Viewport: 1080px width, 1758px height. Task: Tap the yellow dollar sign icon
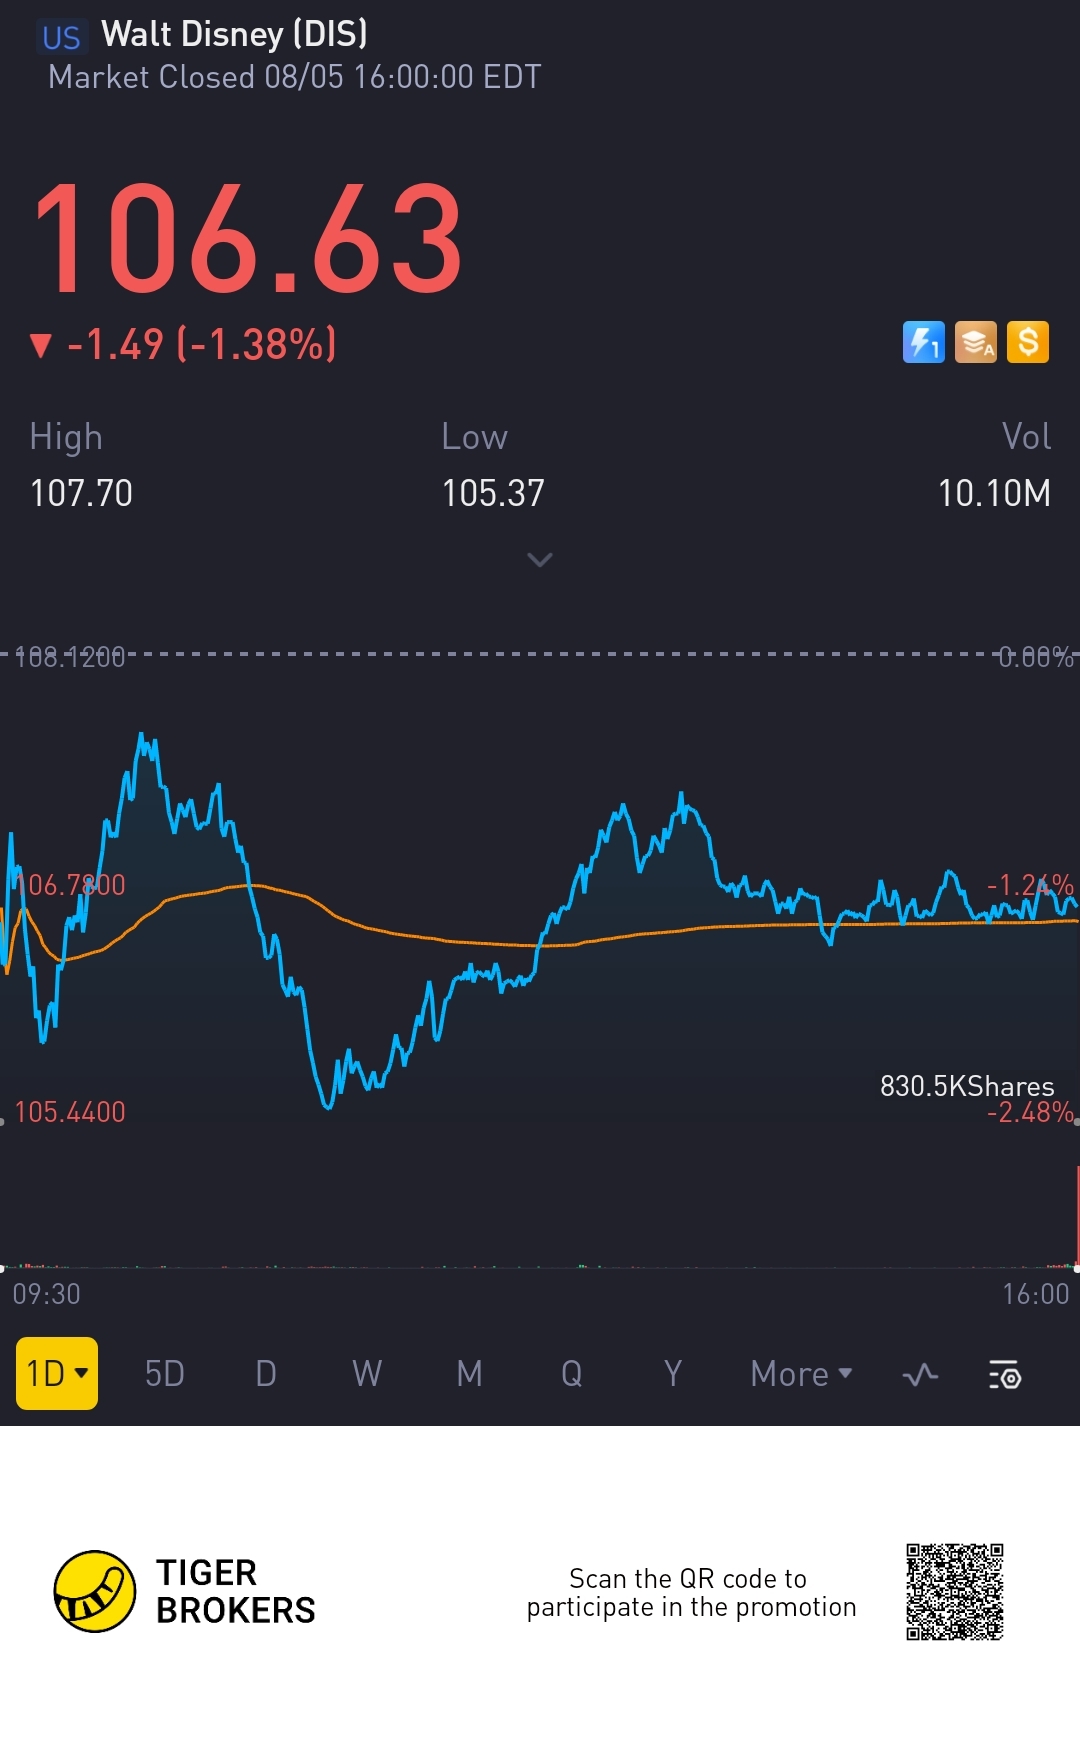pyautogui.click(x=1028, y=342)
